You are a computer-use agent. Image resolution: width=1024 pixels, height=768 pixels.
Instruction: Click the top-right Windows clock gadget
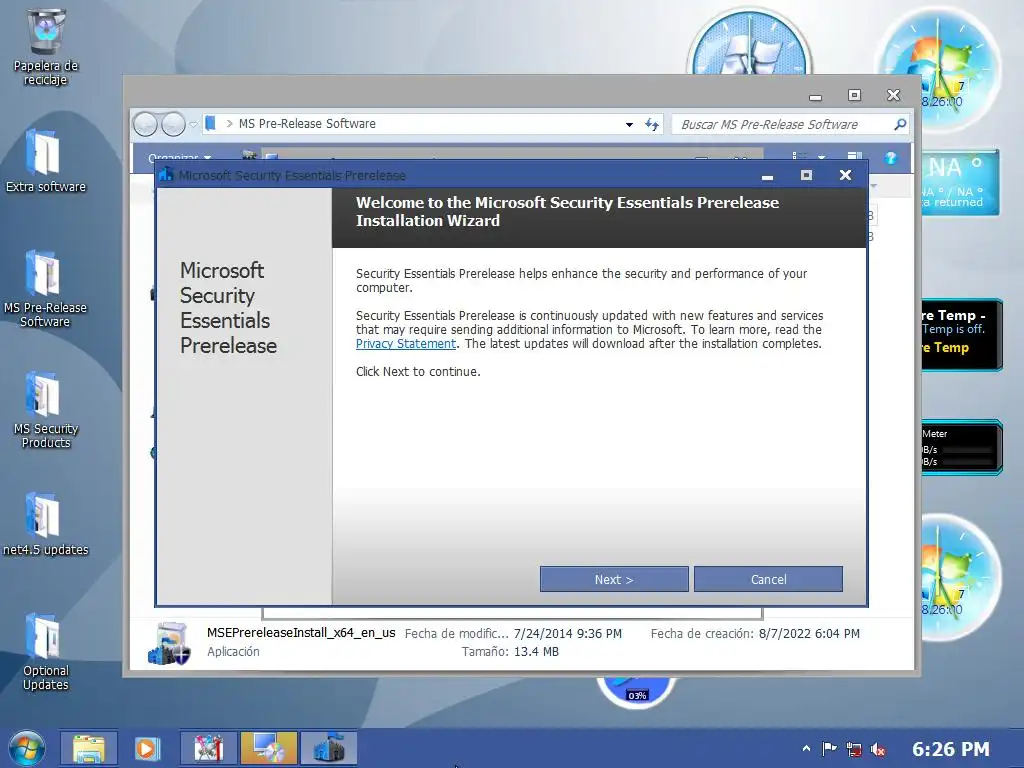click(938, 69)
